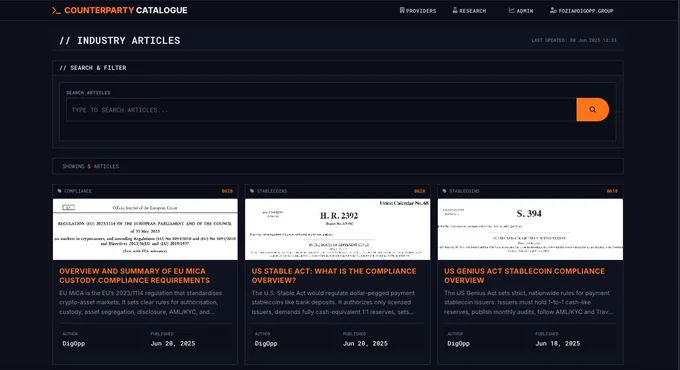
Task: Click the Research flask icon
Action: pyautogui.click(x=455, y=10)
